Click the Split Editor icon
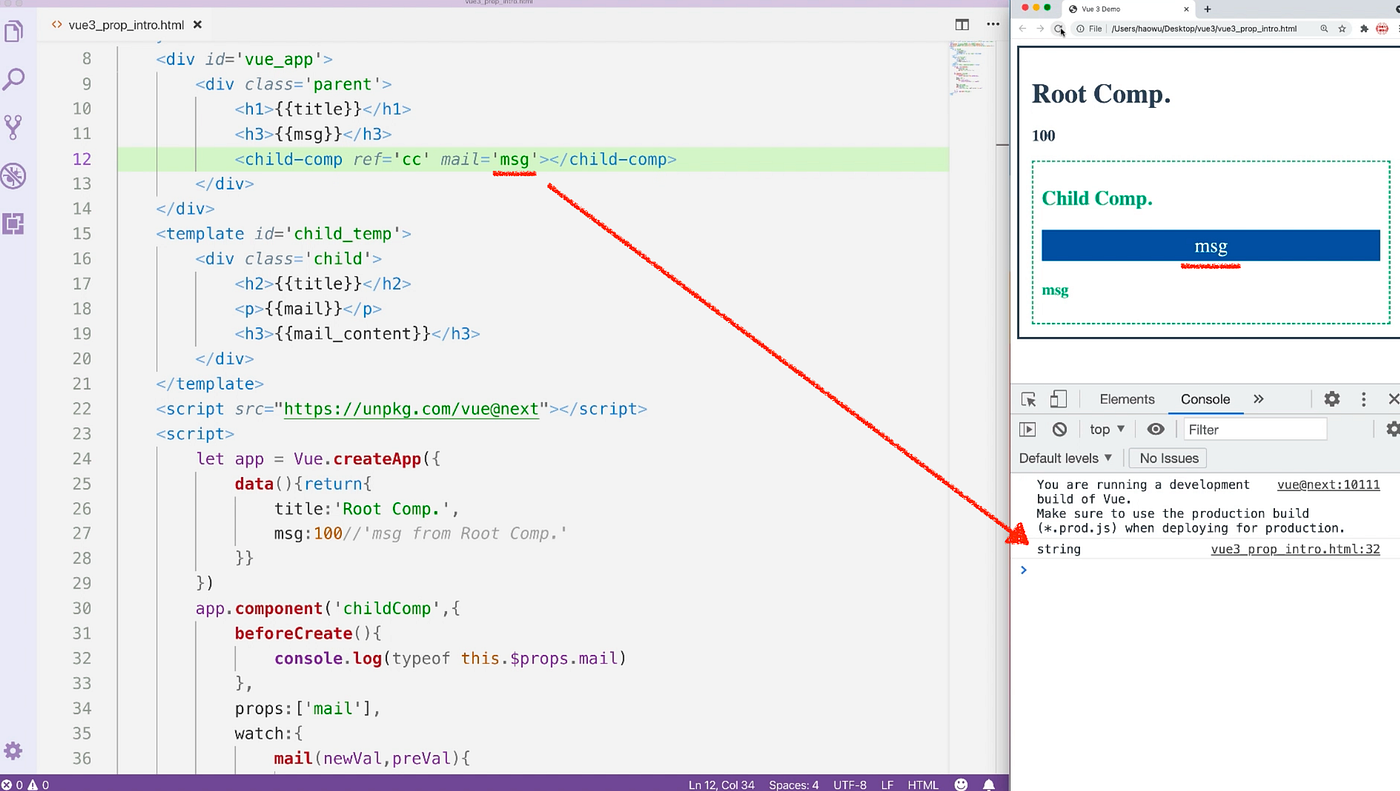Screen dimensions: 1400x791 [962, 24]
